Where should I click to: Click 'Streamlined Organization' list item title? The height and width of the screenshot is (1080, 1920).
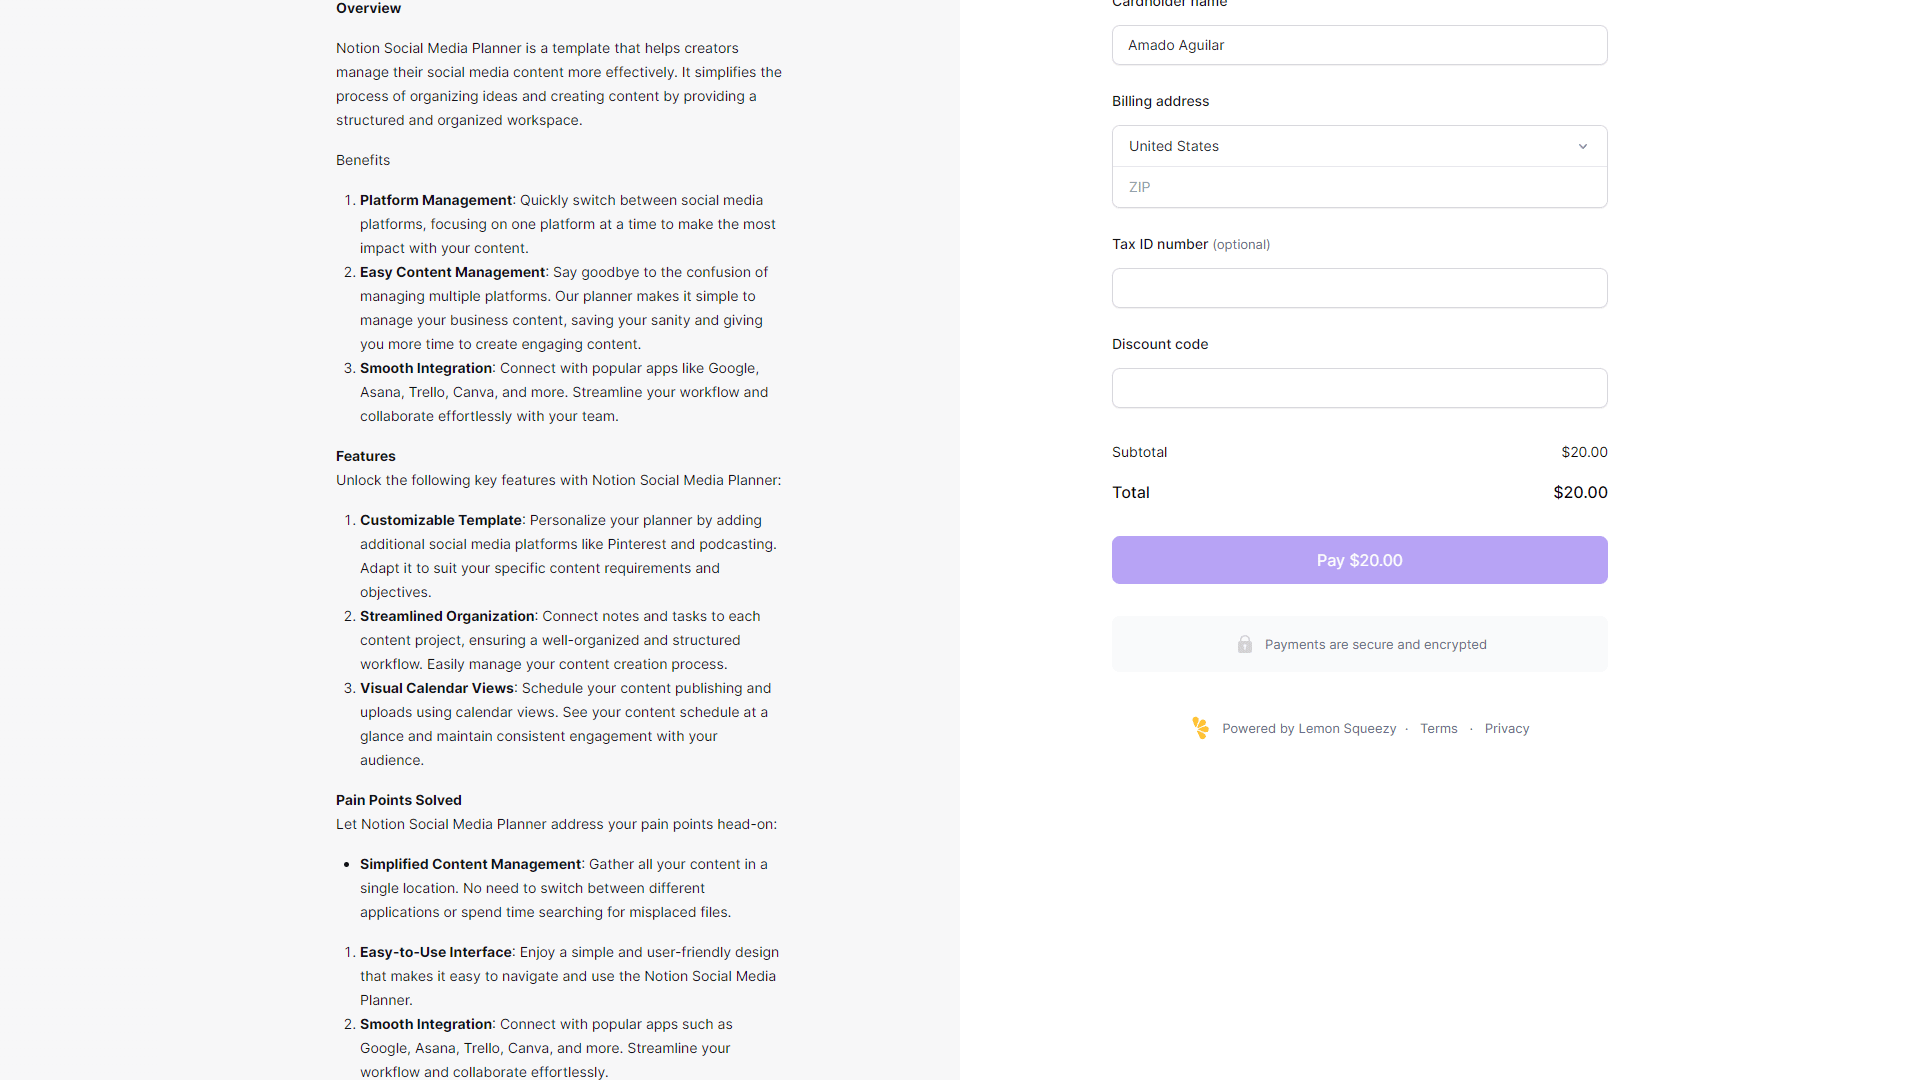coord(447,616)
